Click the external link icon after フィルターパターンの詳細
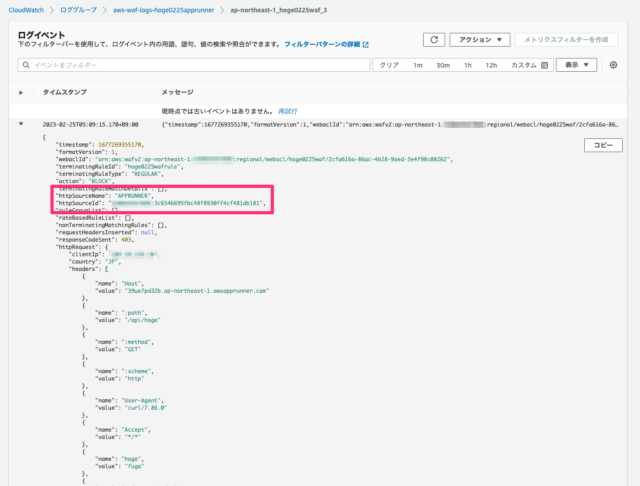Screen dimensions: 640x486 pos(366,44)
